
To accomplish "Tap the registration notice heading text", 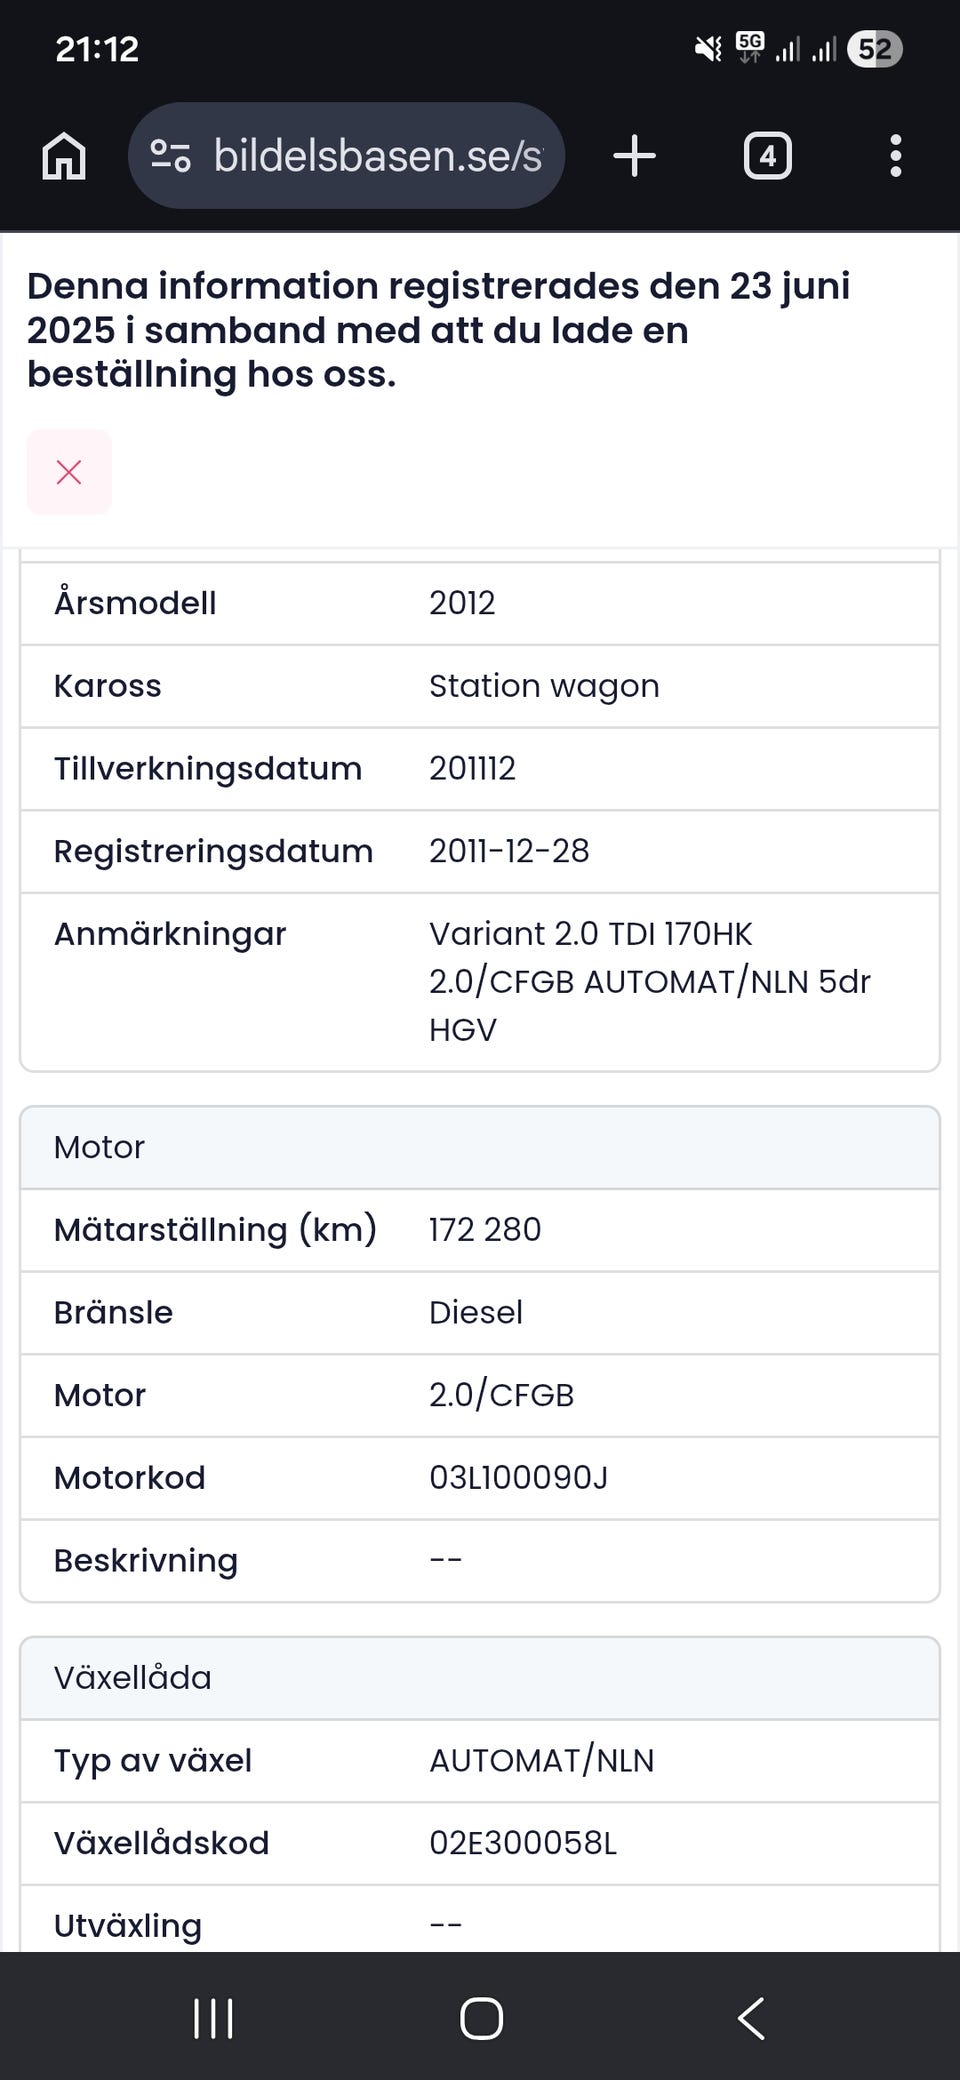I will click(x=438, y=329).
